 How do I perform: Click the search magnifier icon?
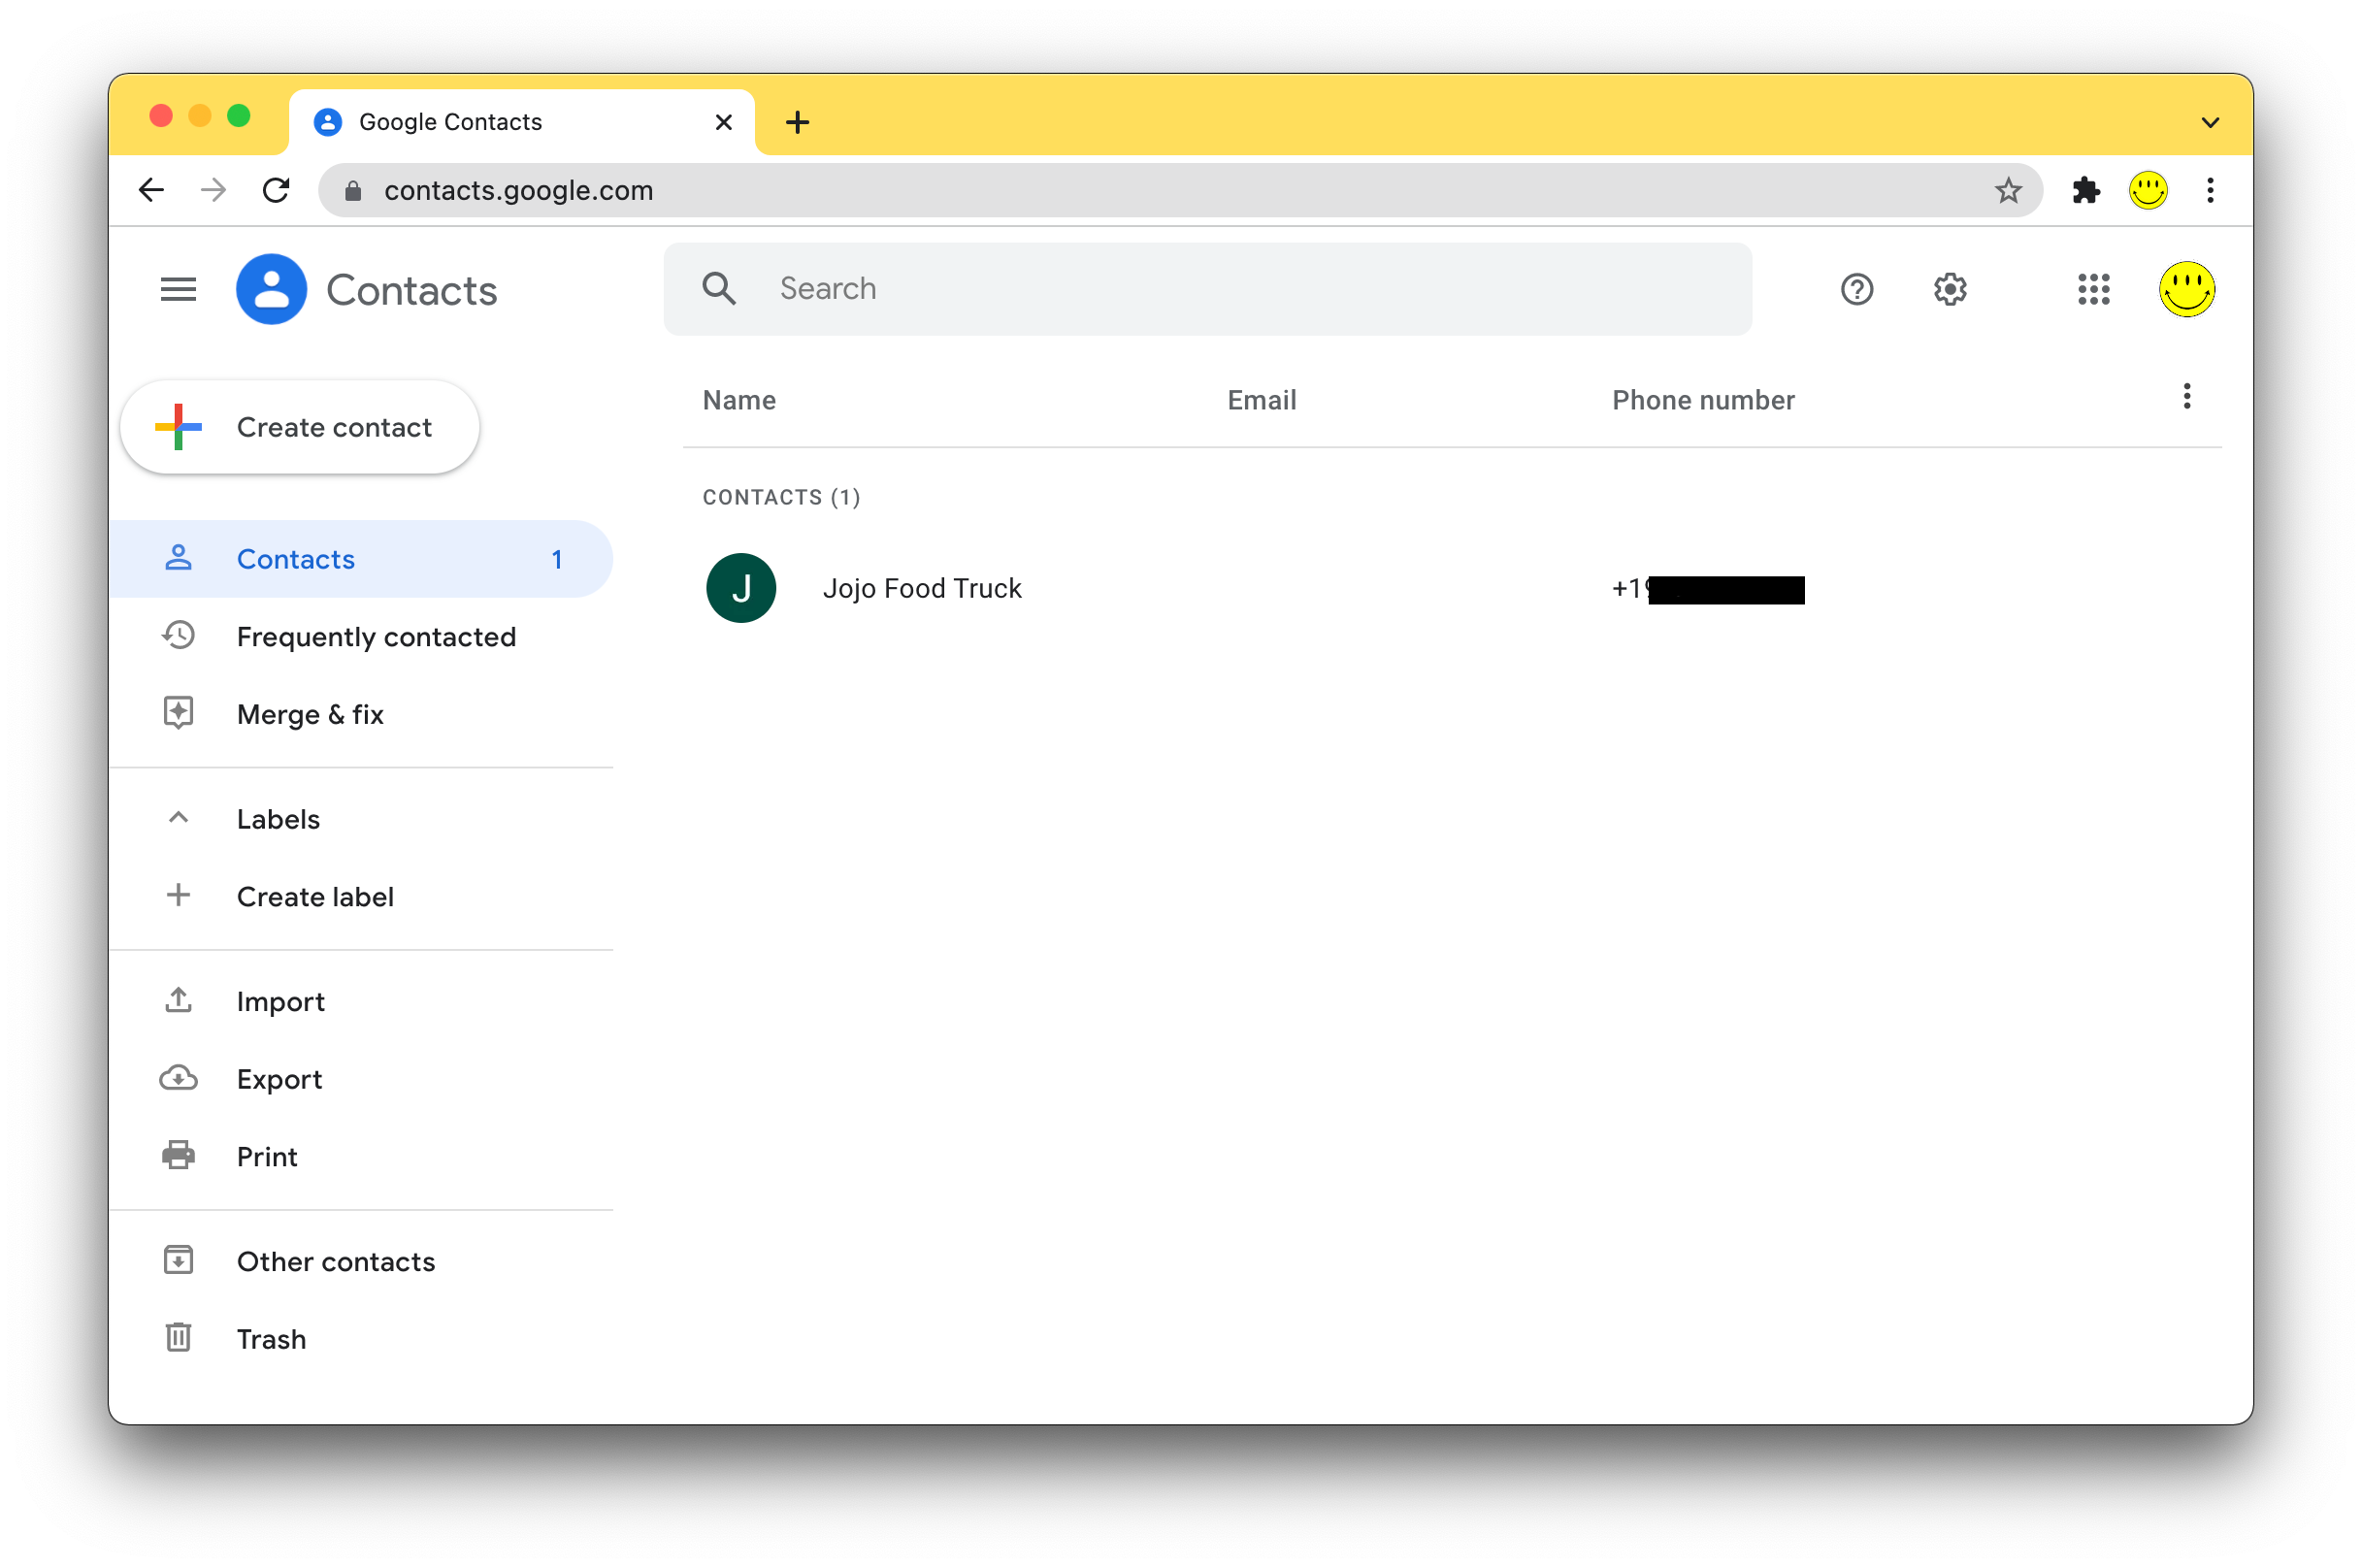pos(719,289)
